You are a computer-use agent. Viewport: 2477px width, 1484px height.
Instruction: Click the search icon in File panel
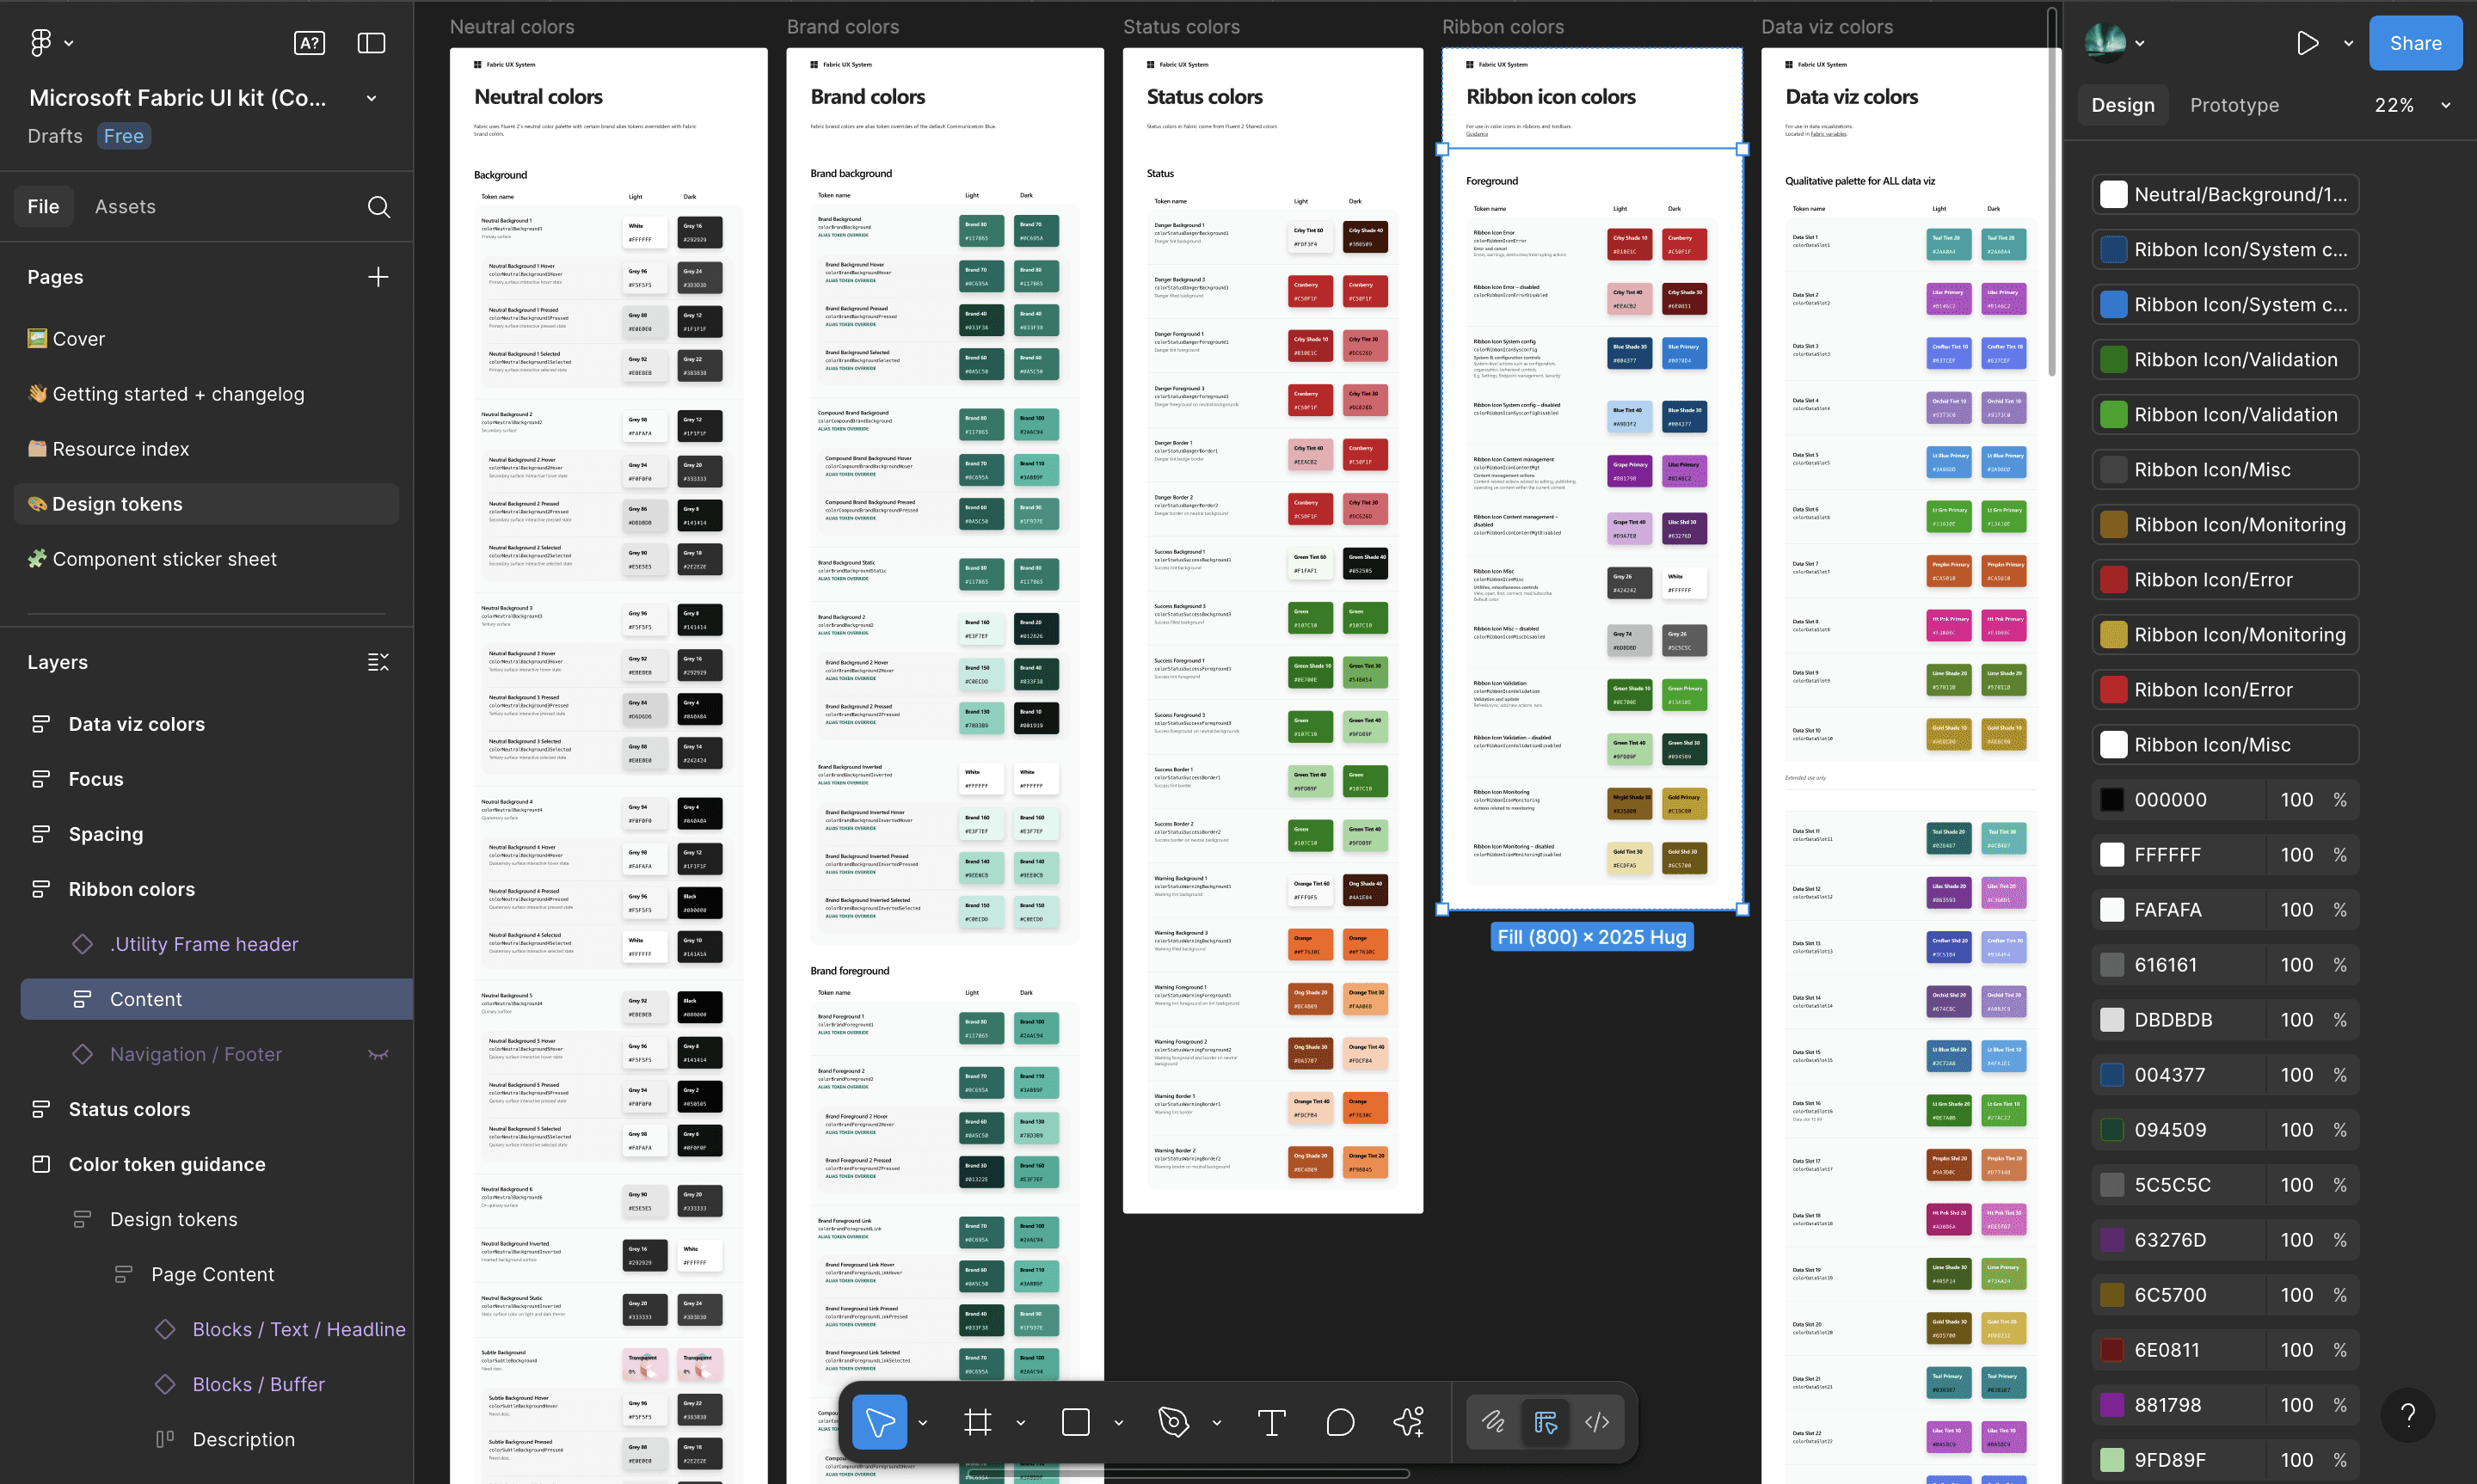(x=378, y=207)
